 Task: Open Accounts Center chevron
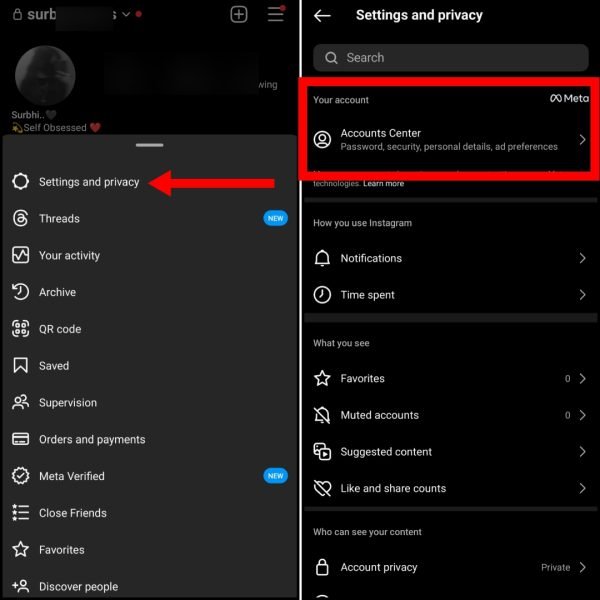click(582, 140)
